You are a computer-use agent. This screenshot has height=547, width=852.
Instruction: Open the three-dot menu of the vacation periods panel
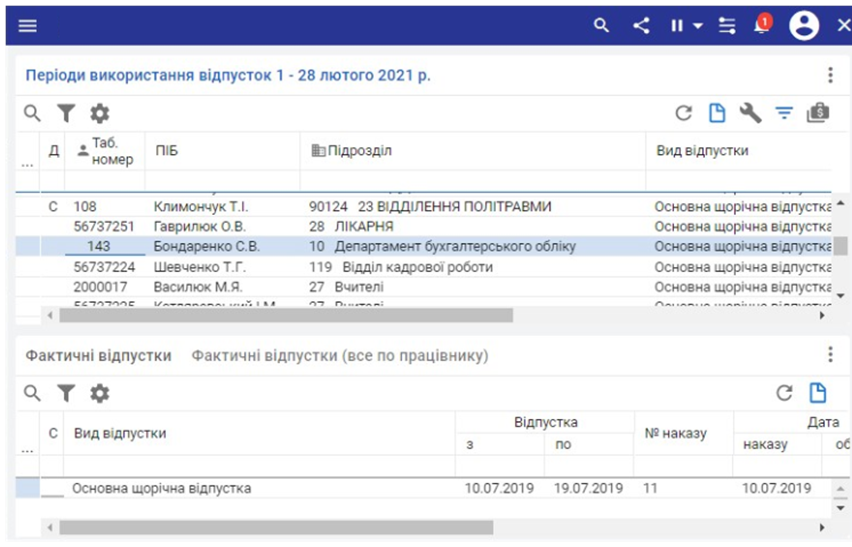[830, 75]
